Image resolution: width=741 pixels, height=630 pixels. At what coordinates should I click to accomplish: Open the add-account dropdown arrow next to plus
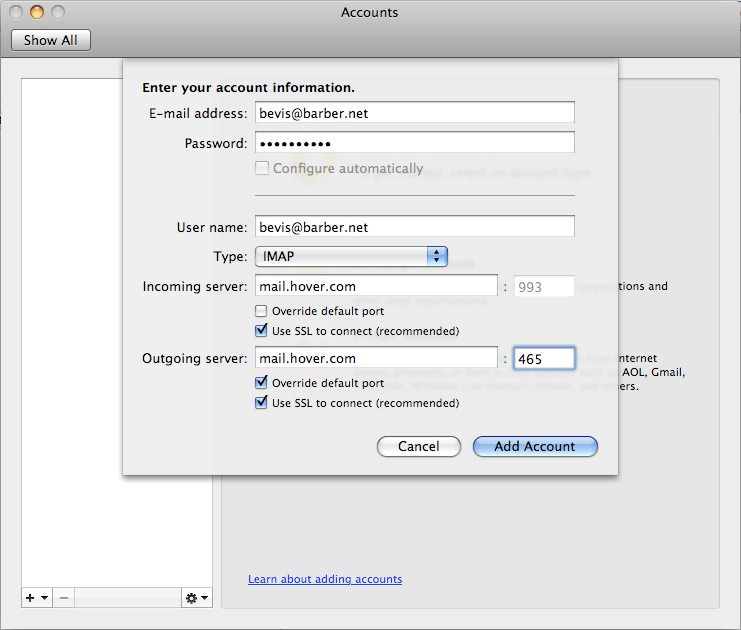coord(45,598)
